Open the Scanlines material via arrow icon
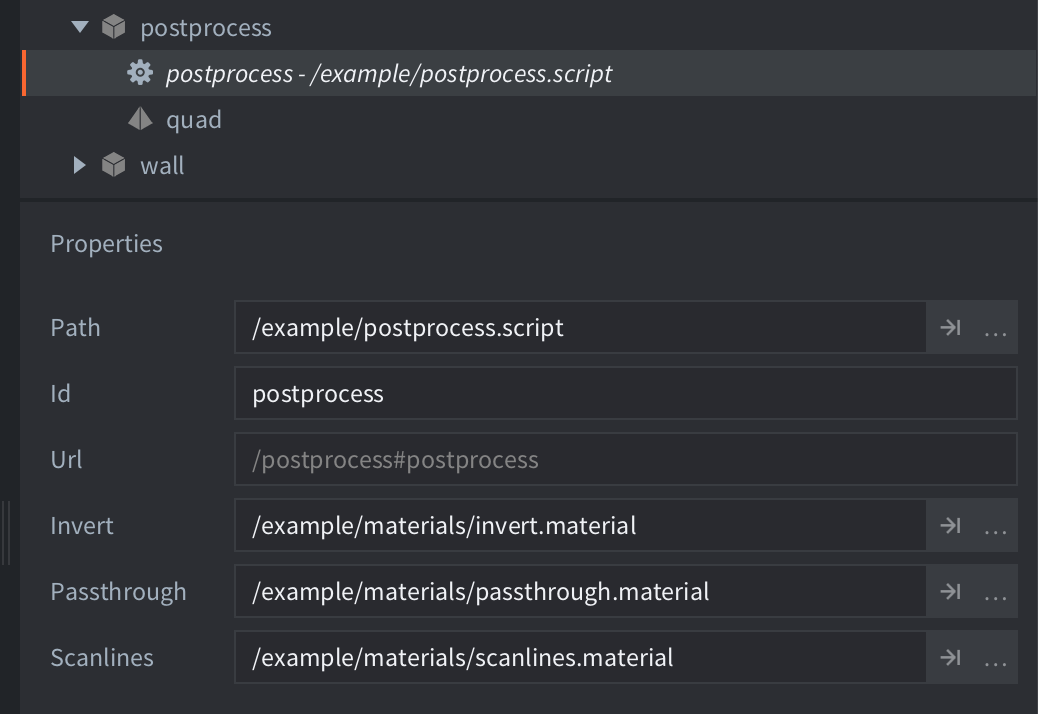The image size is (1038, 714). point(948,657)
